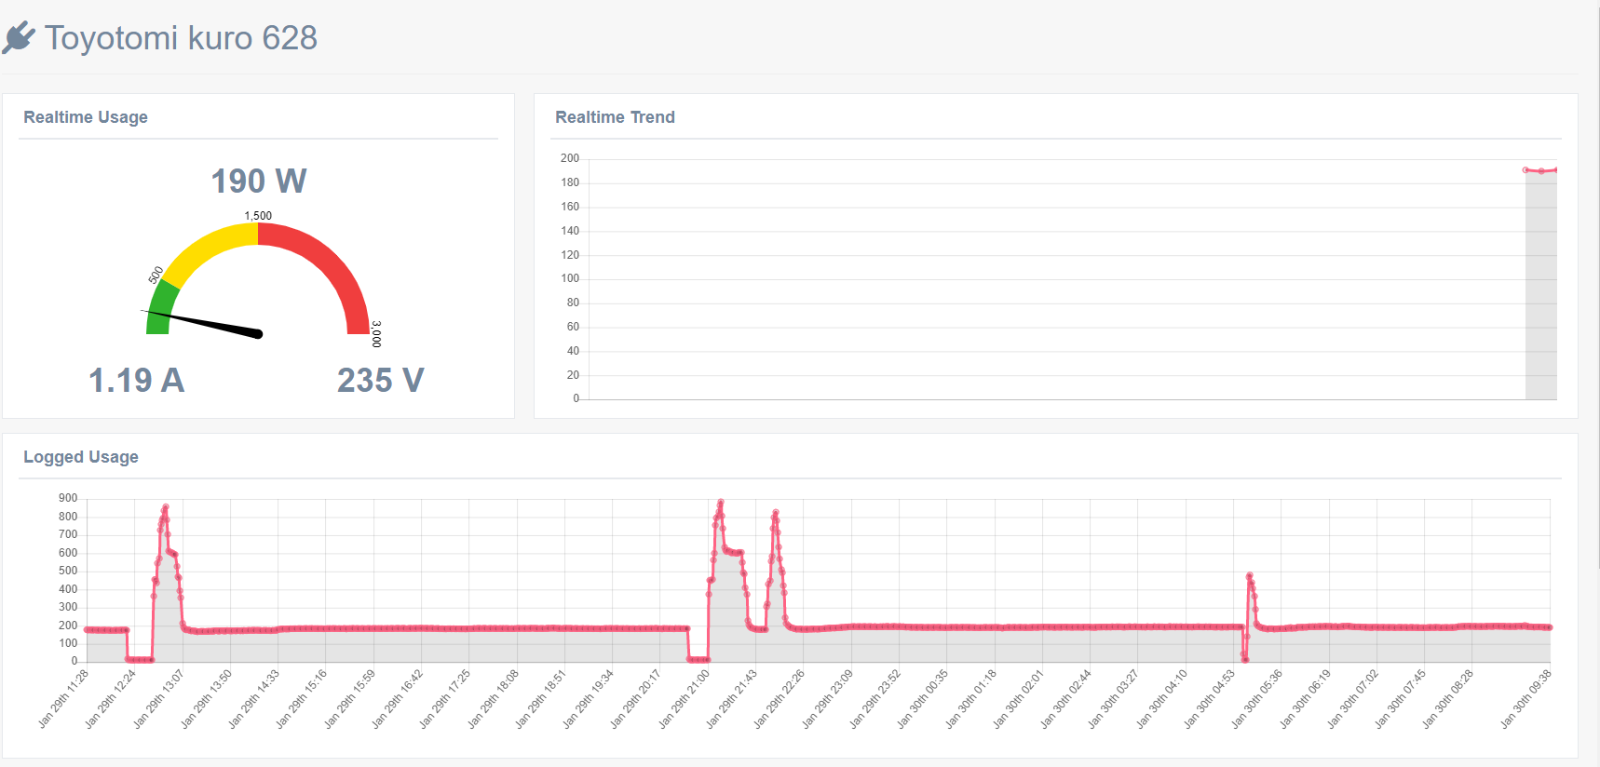Click the 190 W power reading
This screenshot has height=767, width=1600.
pyautogui.click(x=259, y=181)
